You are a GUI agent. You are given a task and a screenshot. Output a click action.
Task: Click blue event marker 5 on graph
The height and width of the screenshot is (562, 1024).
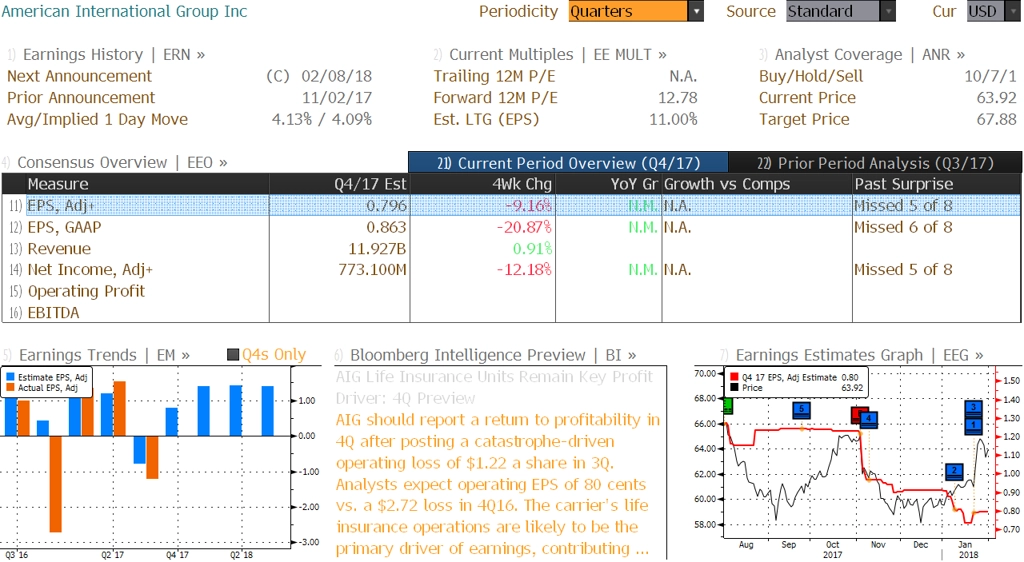(801, 410)
